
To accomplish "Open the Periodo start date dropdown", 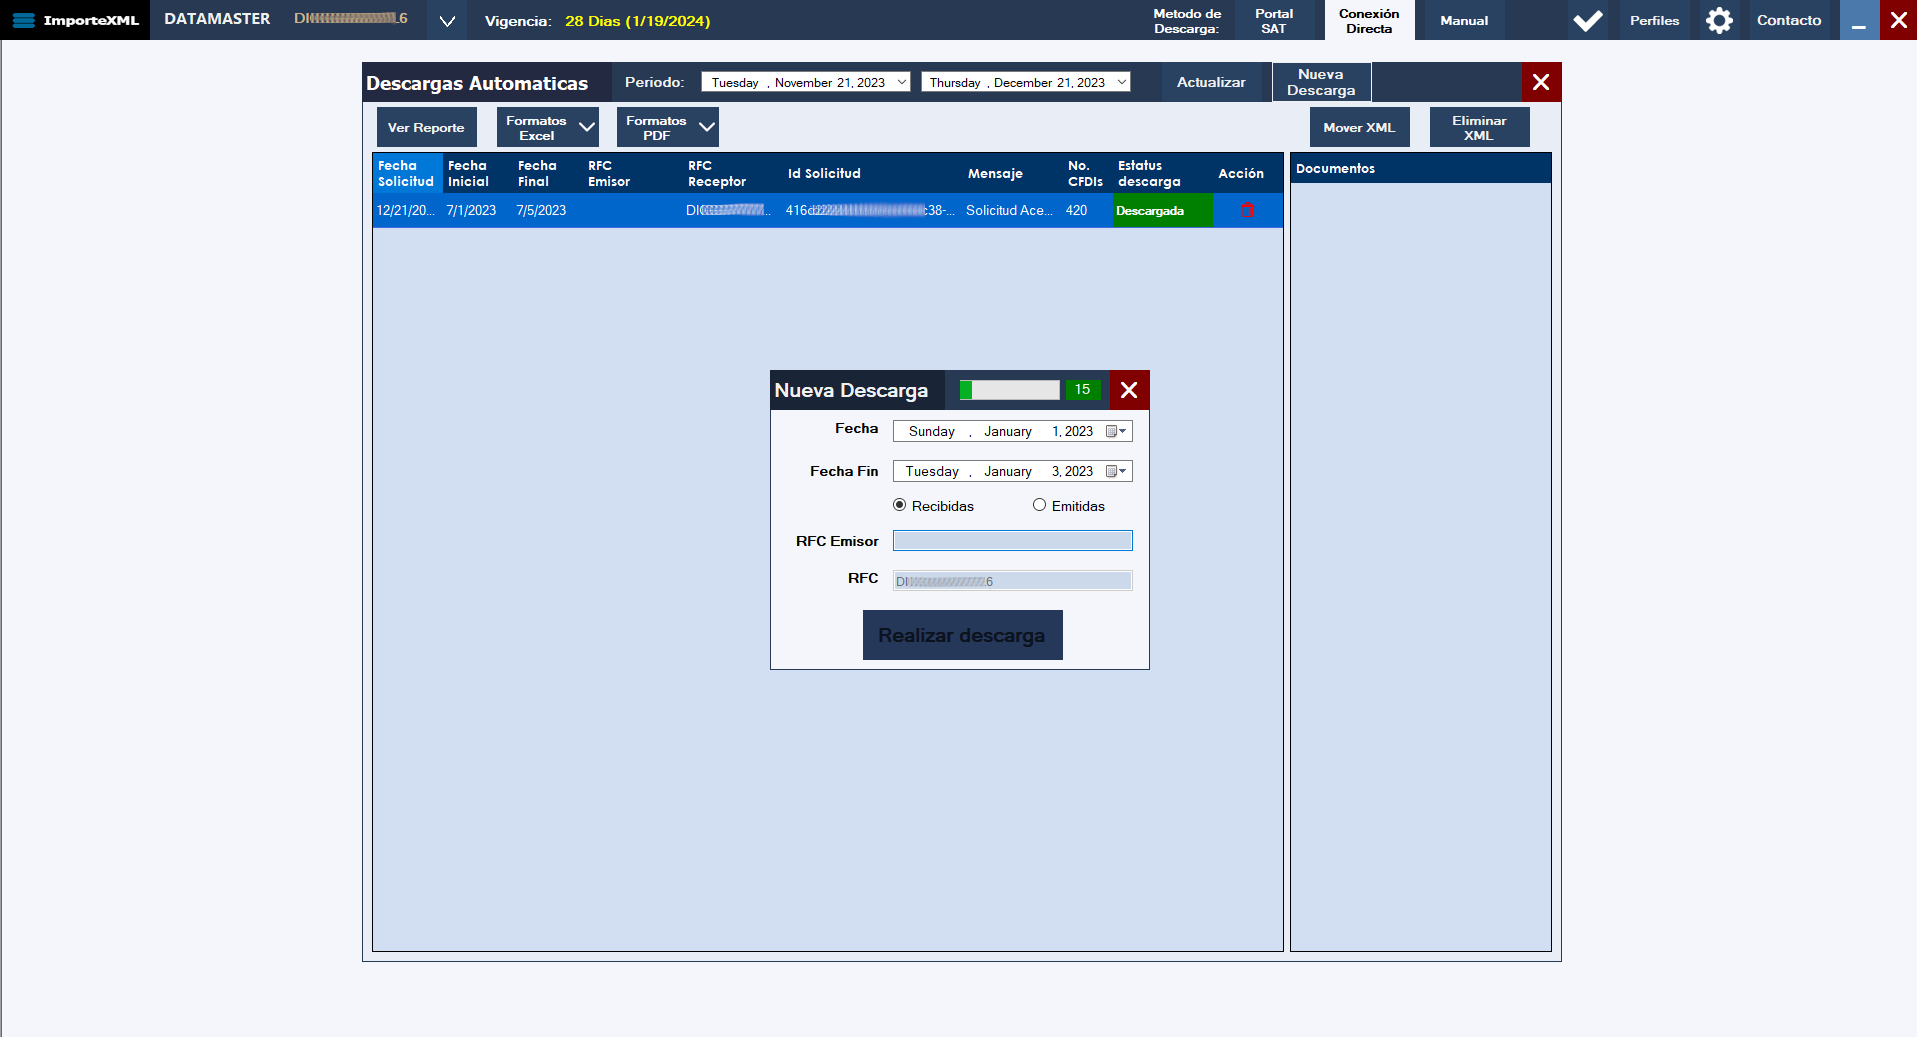I will point(901,82).
